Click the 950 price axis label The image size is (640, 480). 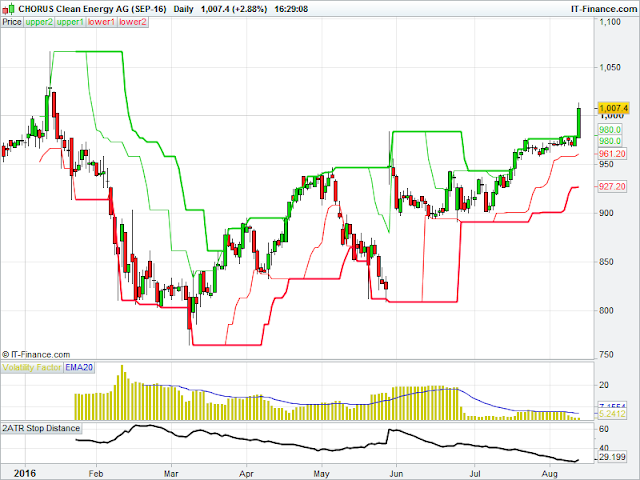pos(606,164)
